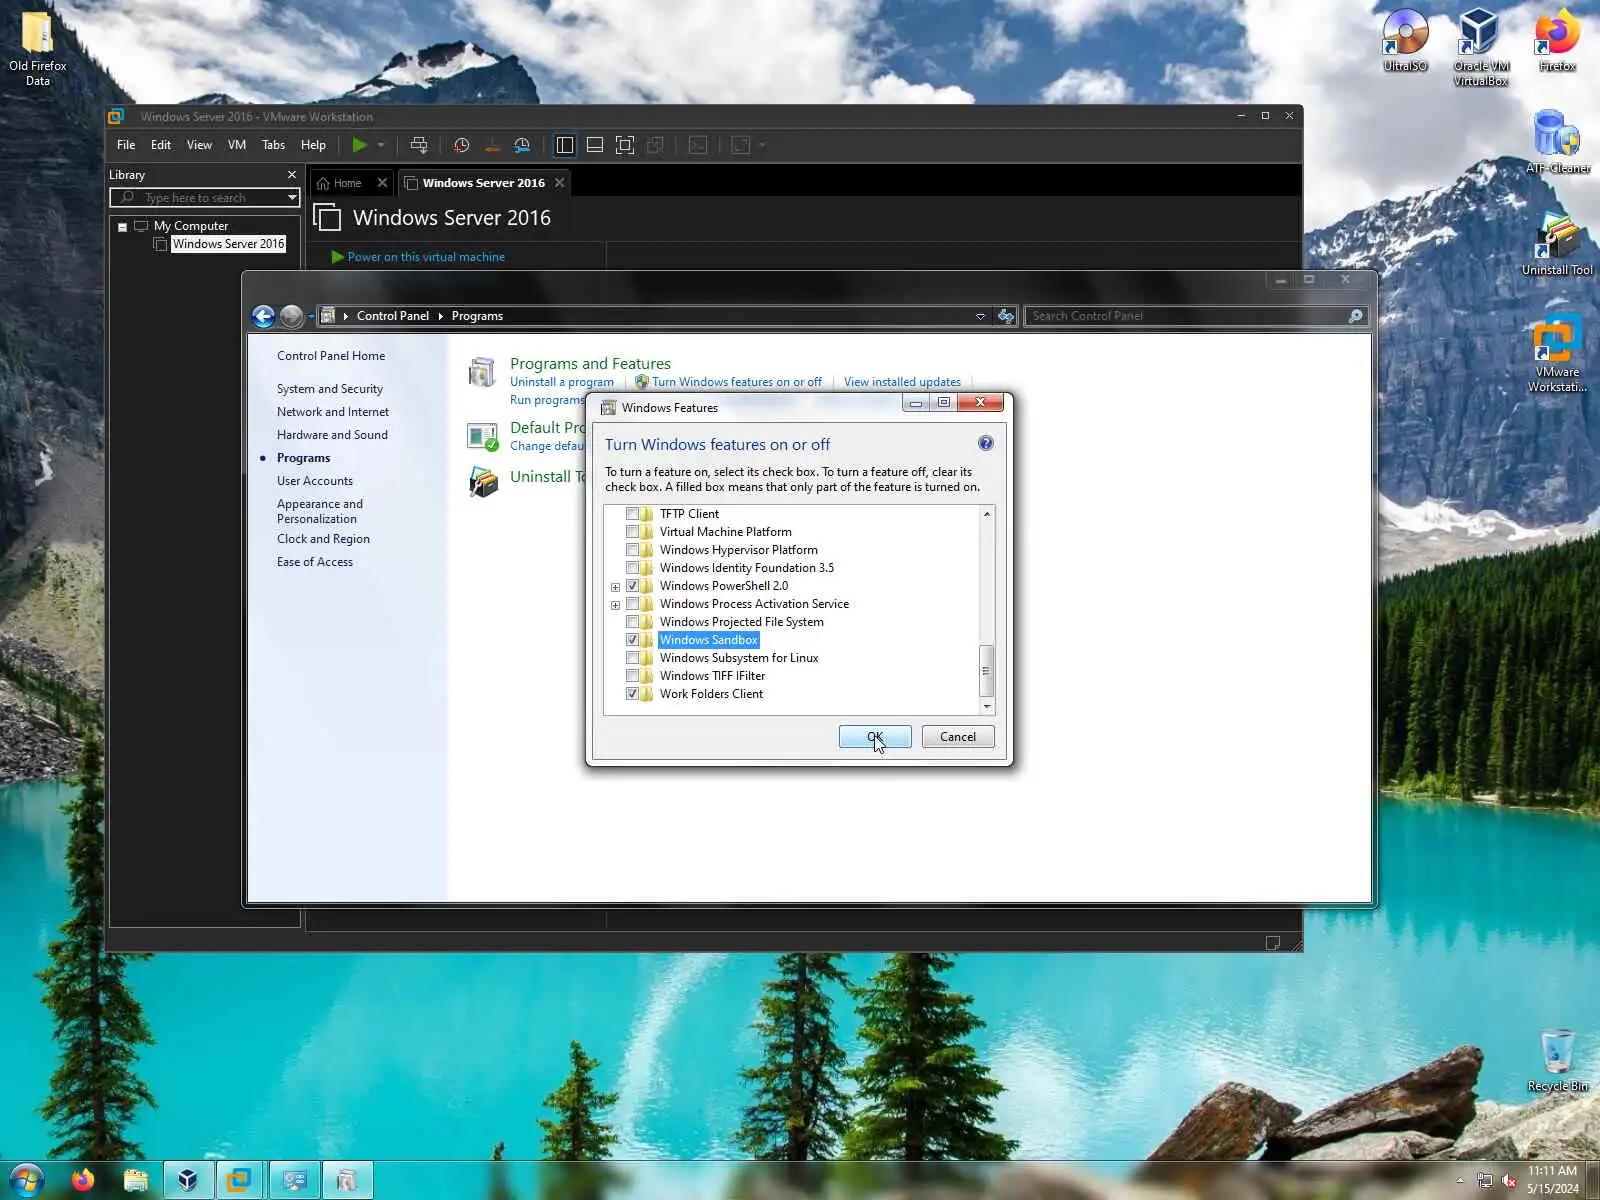
Task: Close the Library panel
Action: coord(292,175)
